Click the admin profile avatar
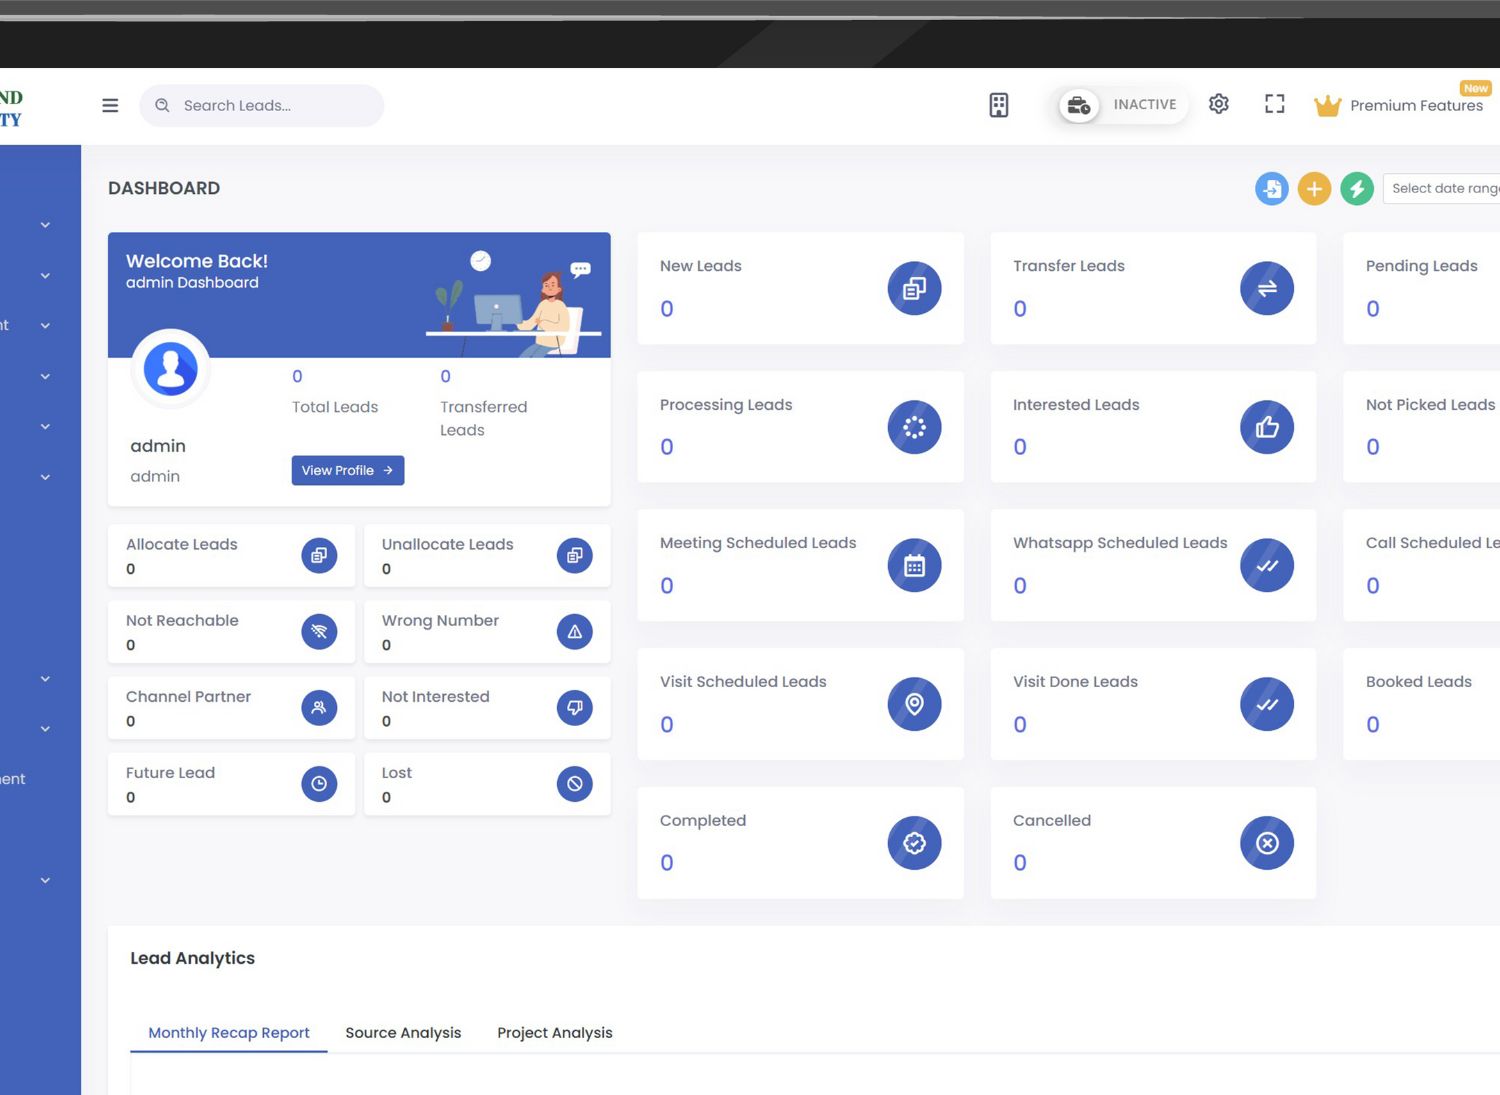 (171, 369)
